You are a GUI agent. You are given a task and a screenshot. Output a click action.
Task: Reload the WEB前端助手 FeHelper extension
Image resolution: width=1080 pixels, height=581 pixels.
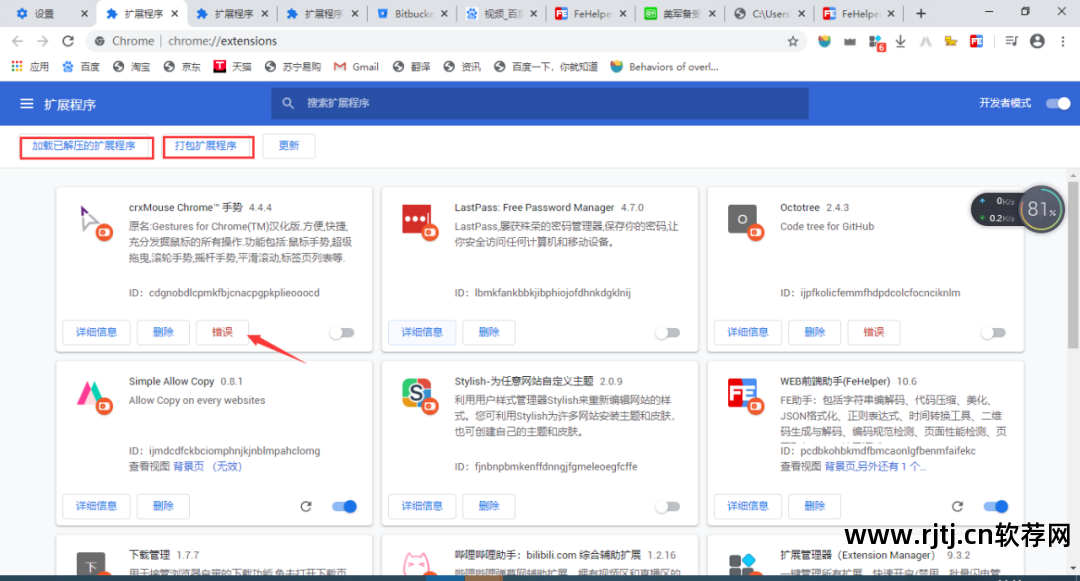[x=957, y=507]
